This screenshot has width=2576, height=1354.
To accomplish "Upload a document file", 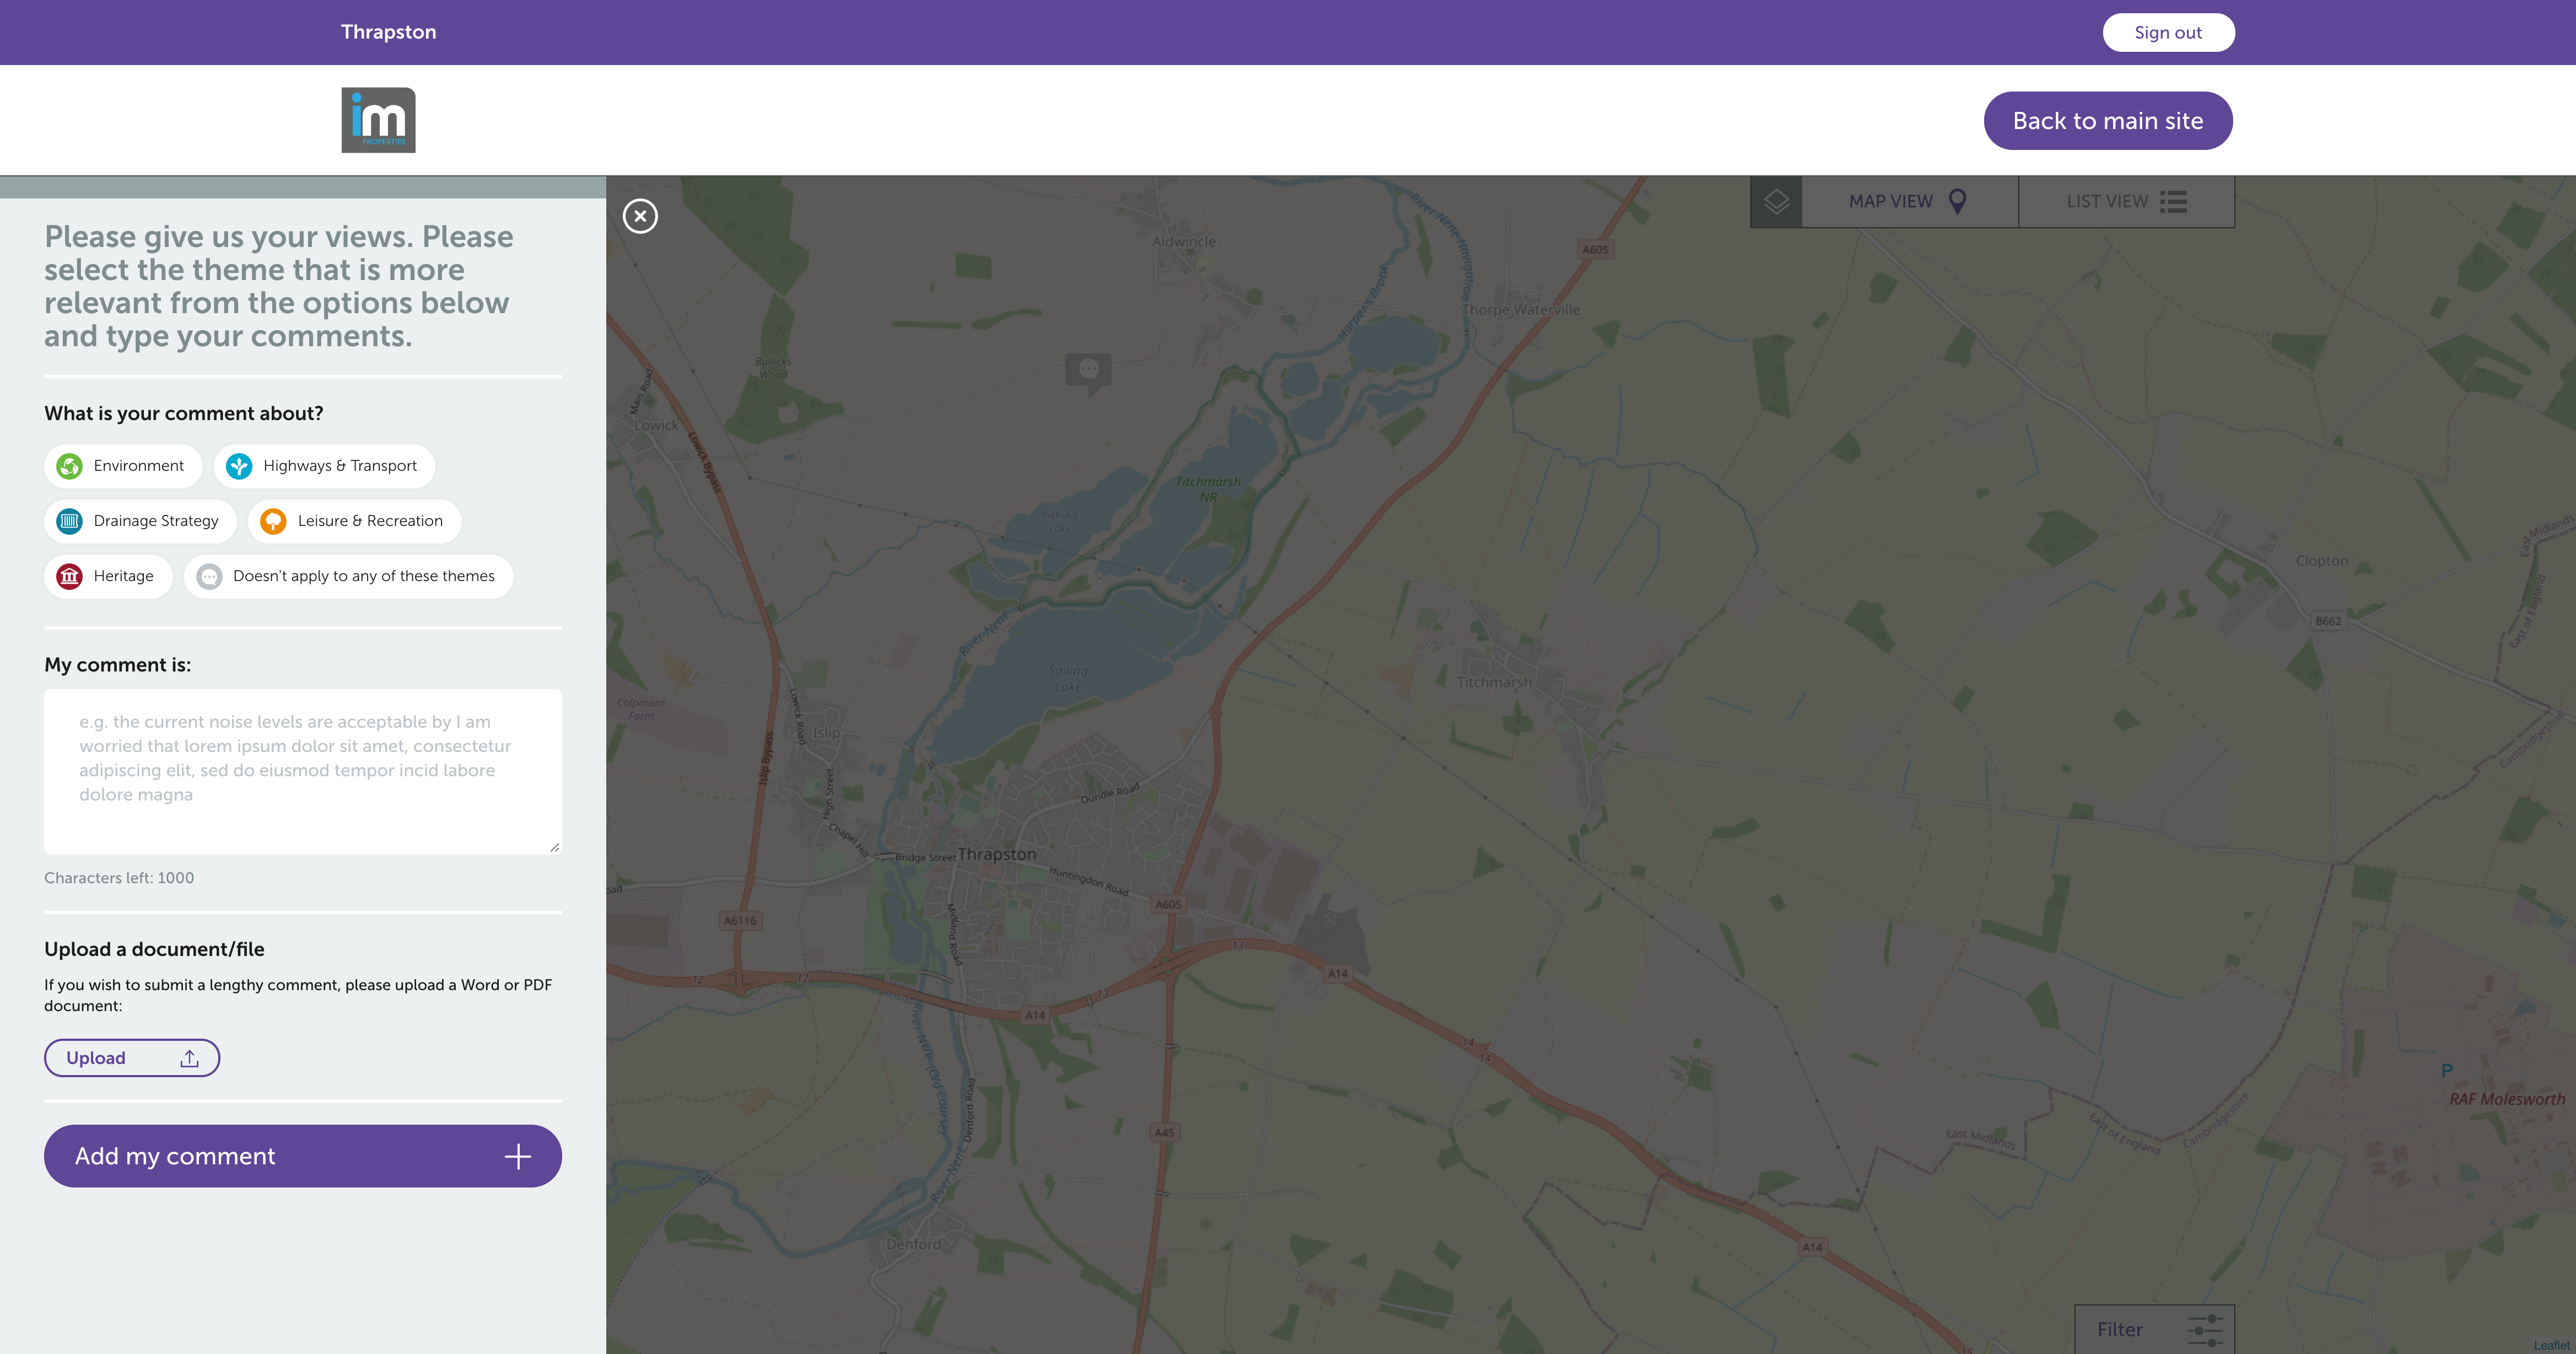I will point(132,1058).
